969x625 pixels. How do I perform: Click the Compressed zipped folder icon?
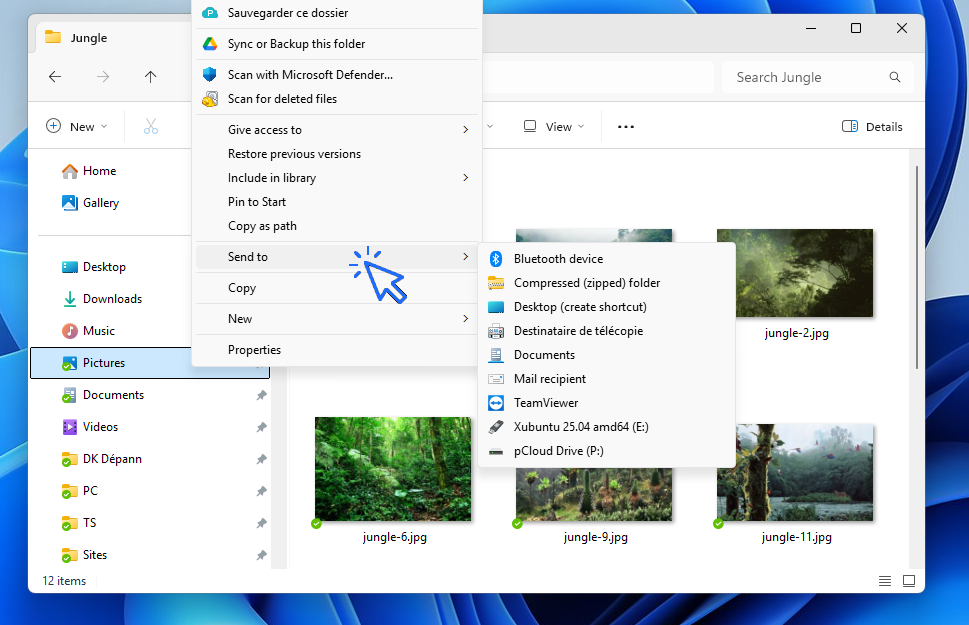(x=496, y=283)
